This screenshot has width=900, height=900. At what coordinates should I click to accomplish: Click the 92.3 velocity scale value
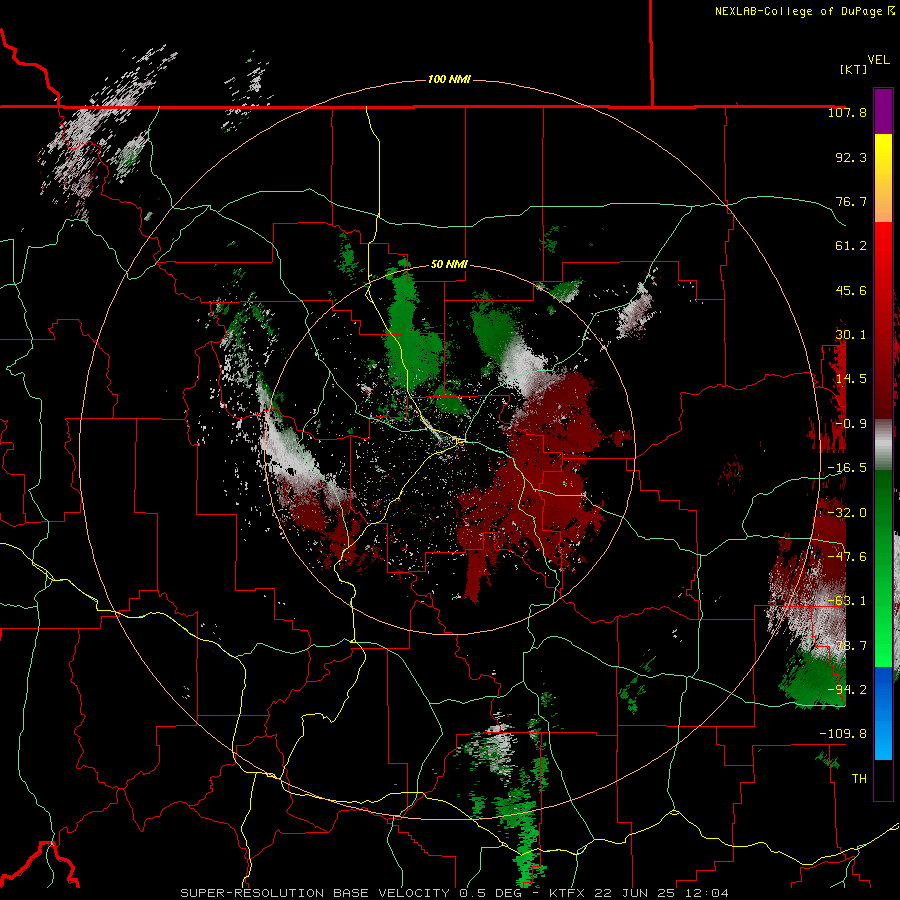[x=851, y=157]
